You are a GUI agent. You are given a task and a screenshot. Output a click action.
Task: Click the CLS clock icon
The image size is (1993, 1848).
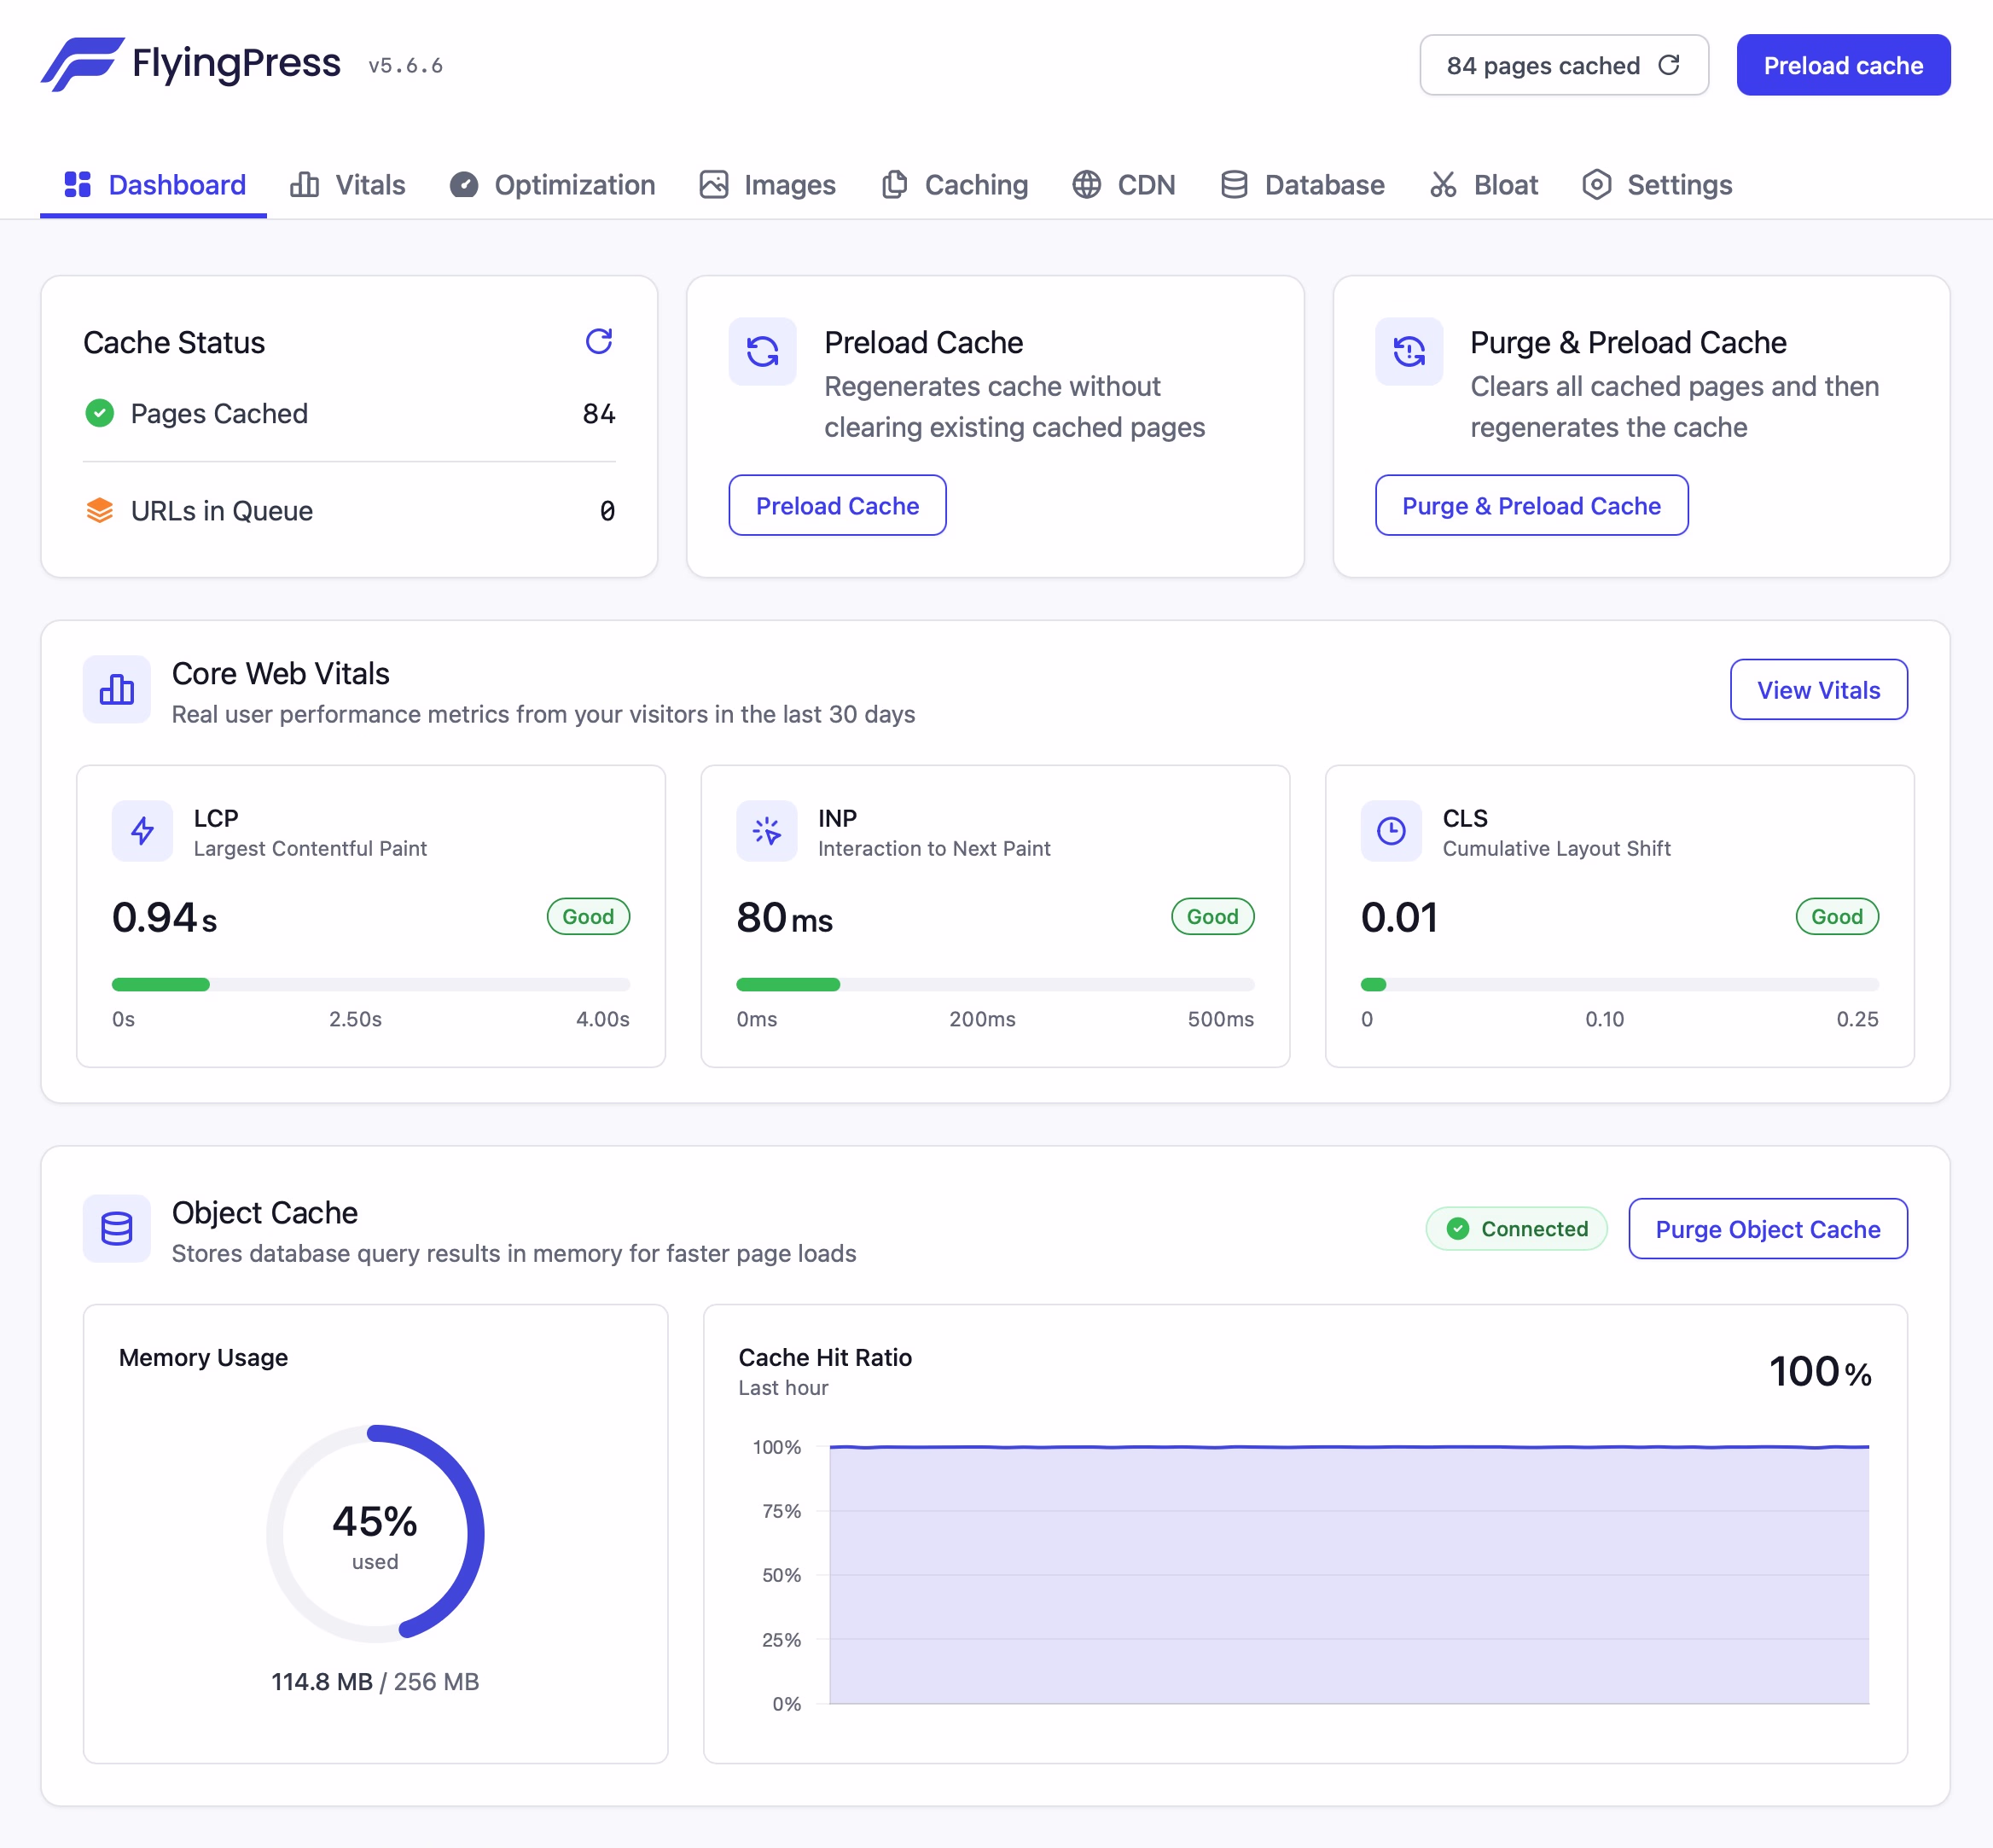click(x=1391, y=830)
